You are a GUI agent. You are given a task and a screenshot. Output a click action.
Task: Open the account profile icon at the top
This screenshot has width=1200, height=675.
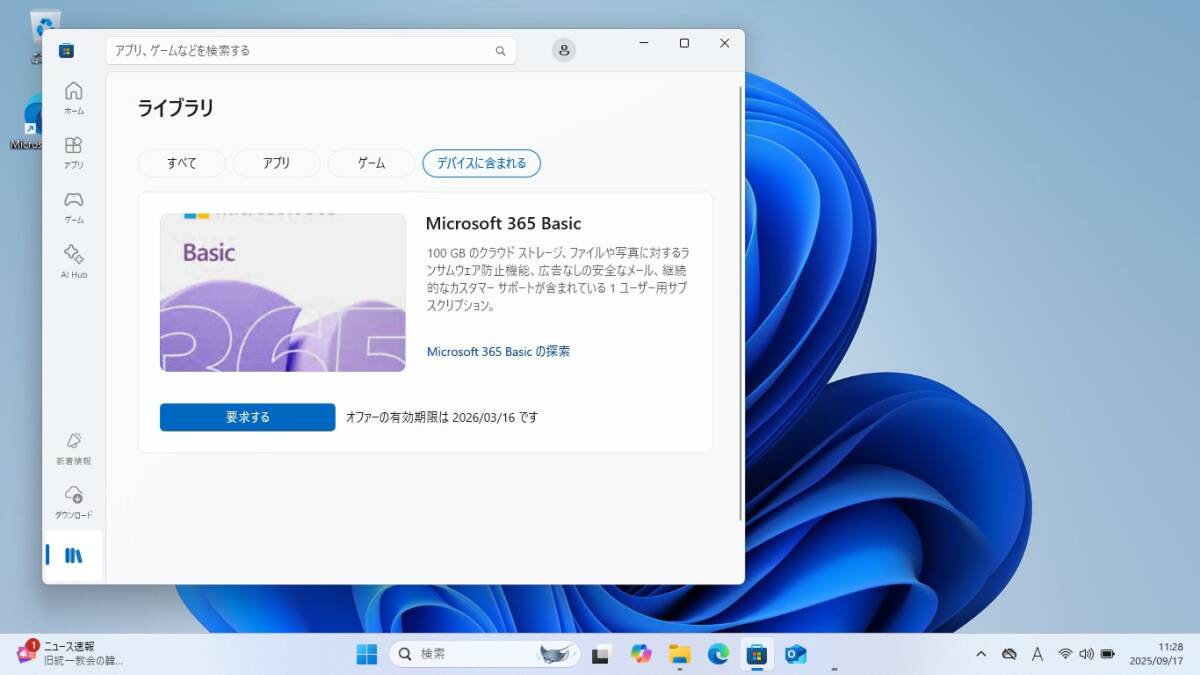click(x=563, y=49)
